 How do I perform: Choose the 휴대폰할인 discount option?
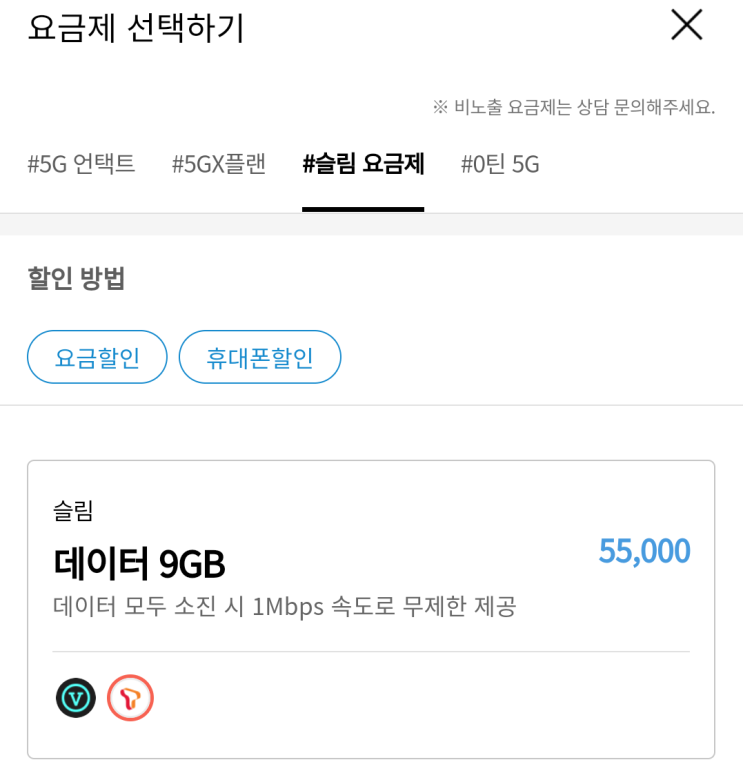point(260,357)
